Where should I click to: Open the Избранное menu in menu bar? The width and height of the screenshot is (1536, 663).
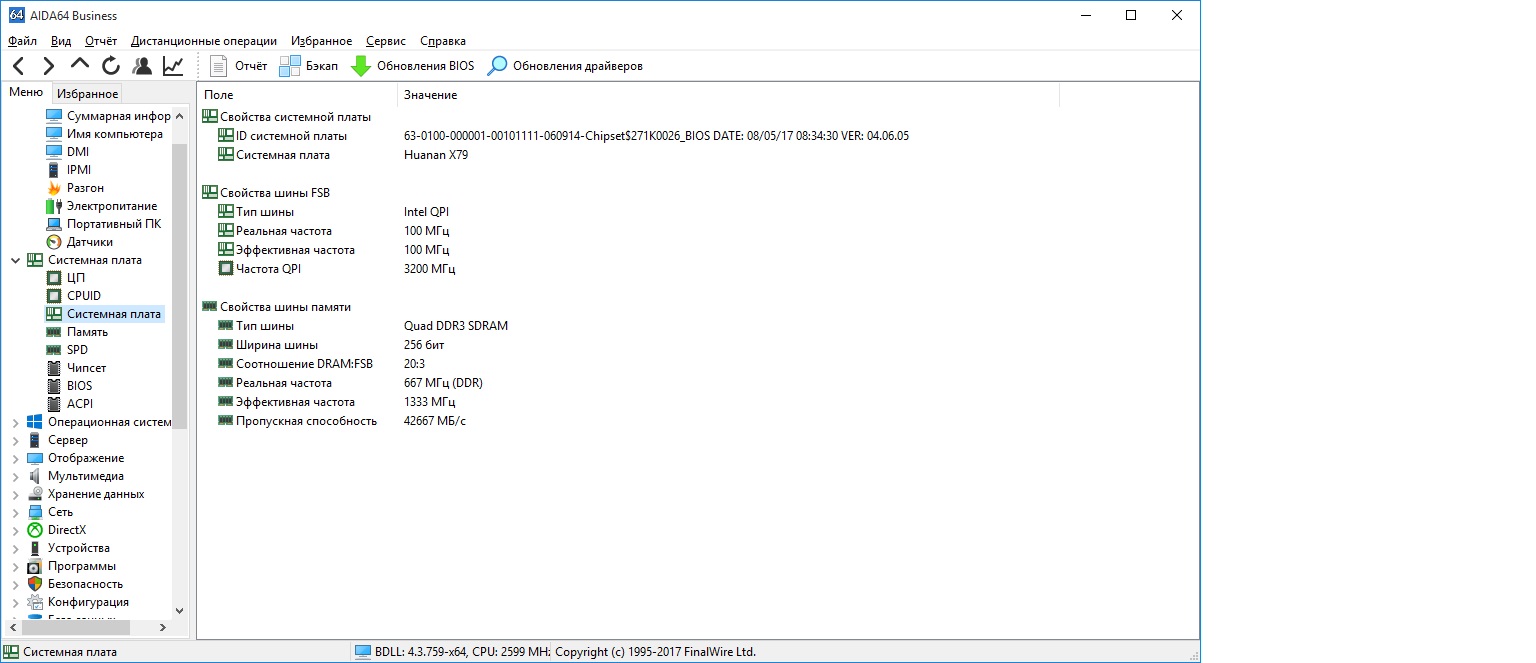tap(322, 41)
